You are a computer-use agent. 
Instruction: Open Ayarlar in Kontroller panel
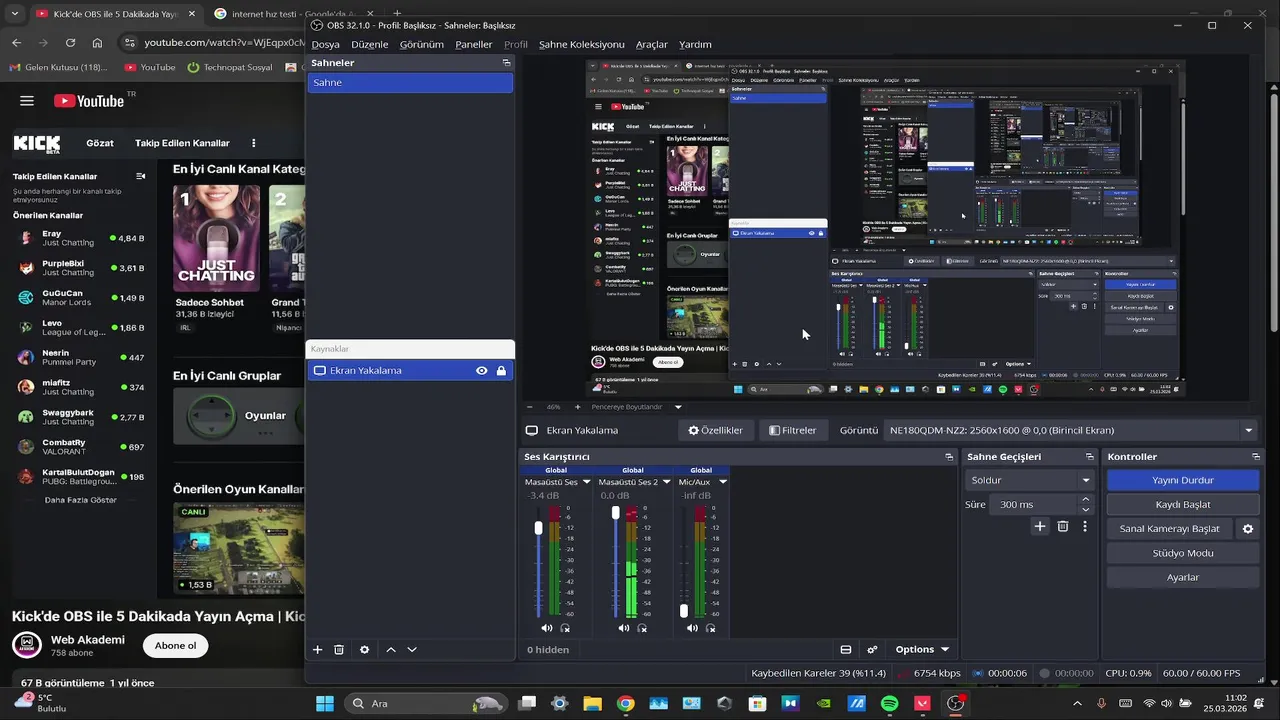point(1183,577)
